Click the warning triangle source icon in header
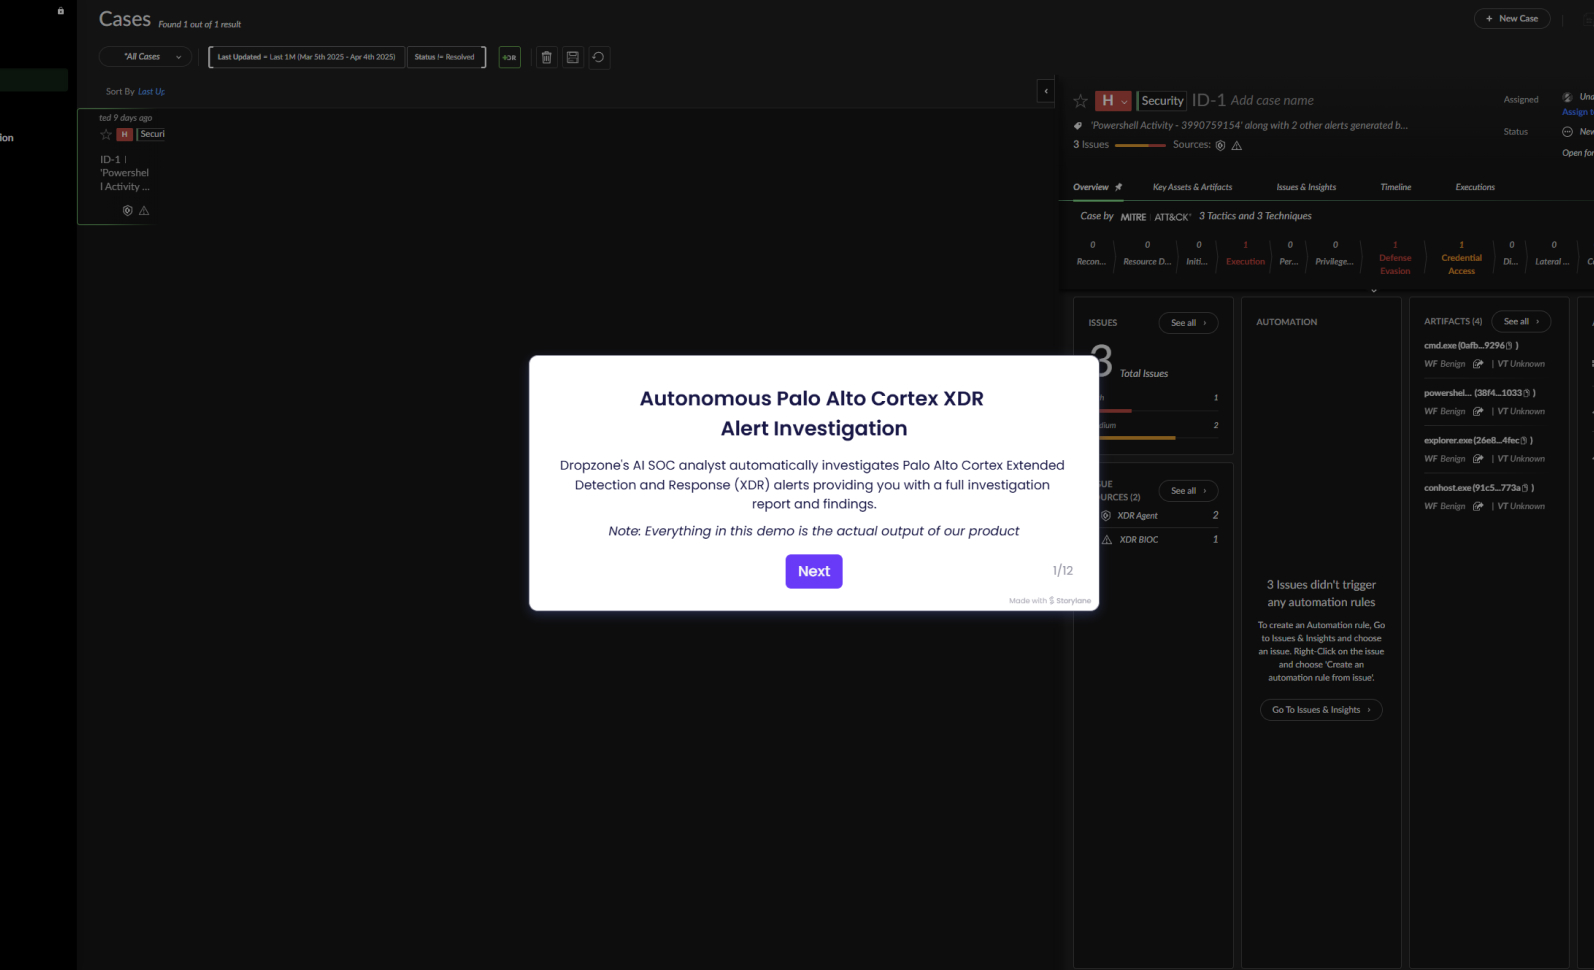The width and height of the screenshot is (1594, 970). (1237, 145)
